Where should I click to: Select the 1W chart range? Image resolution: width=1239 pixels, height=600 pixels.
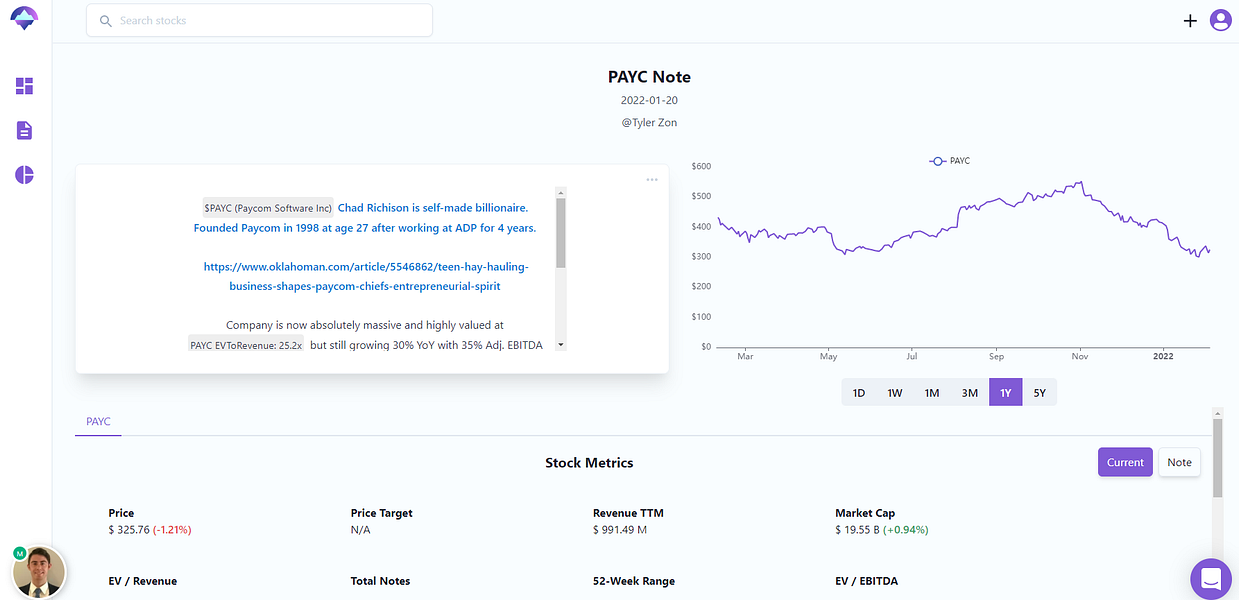coord(895,393)
